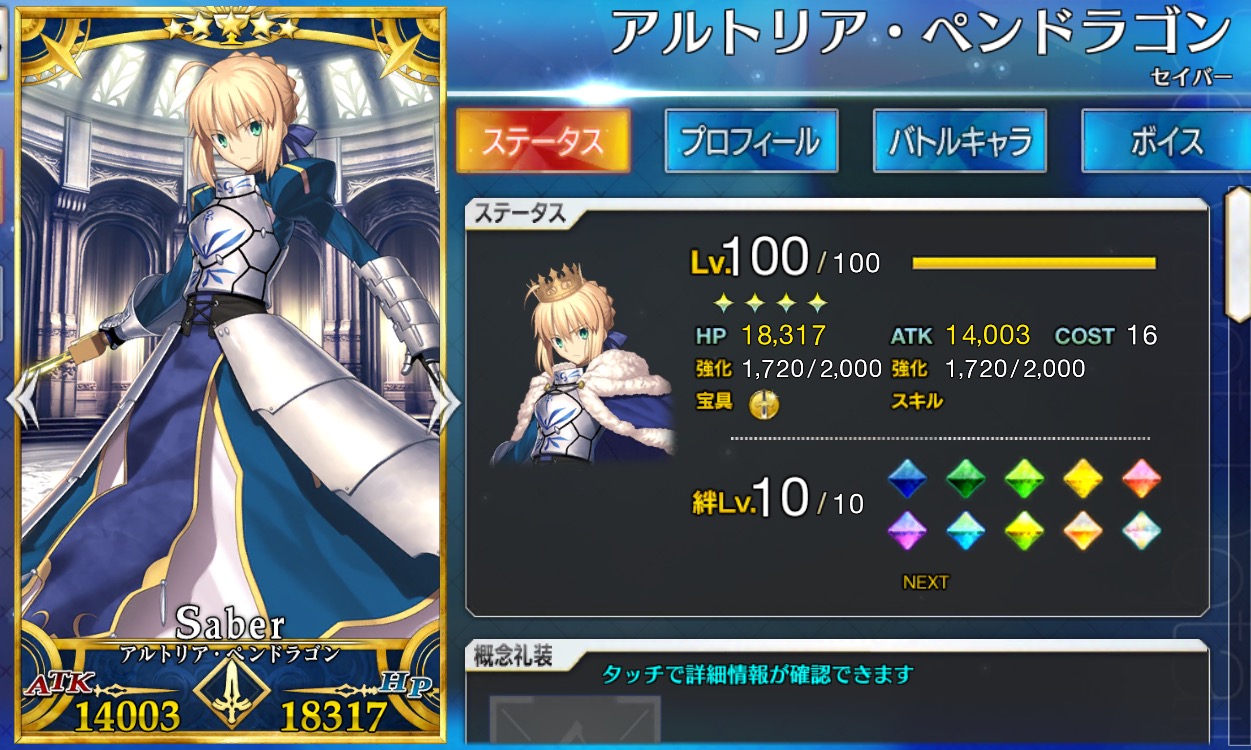Click the dark green bond crystal
The height and width of the screenshot is (750, 1251).
click(966, 479)
